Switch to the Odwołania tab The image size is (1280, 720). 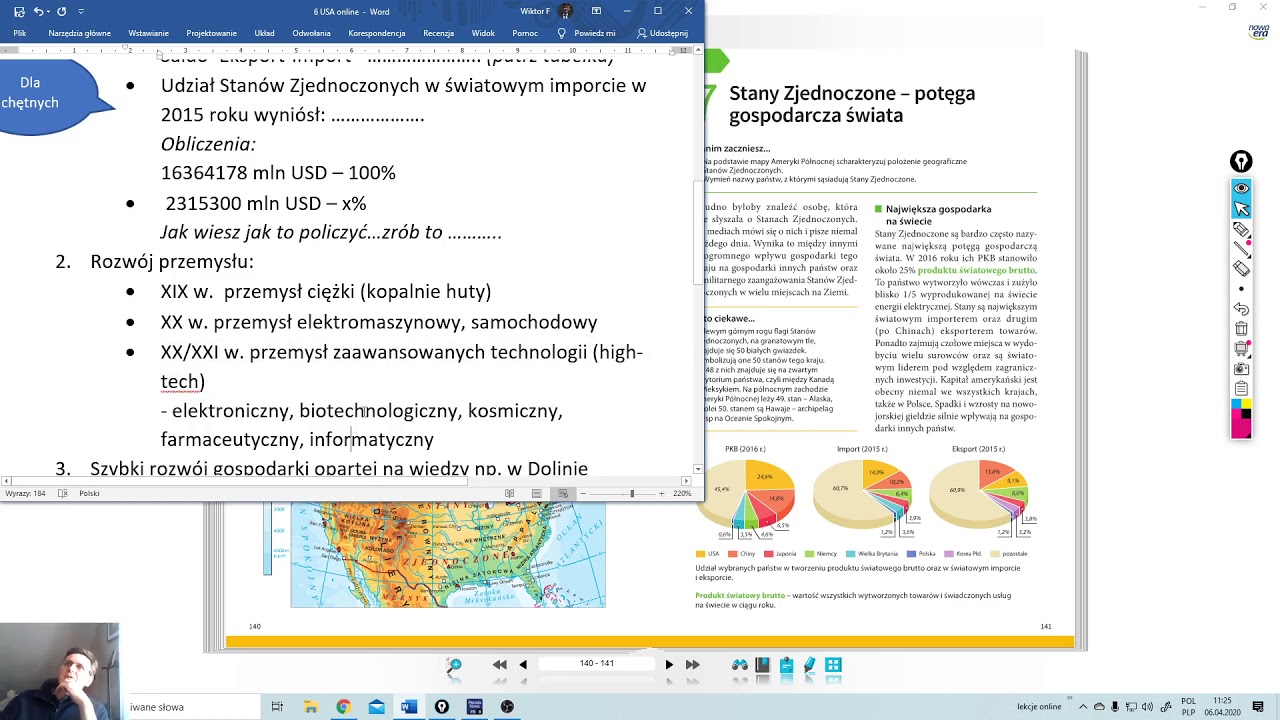tap(312, 33)
